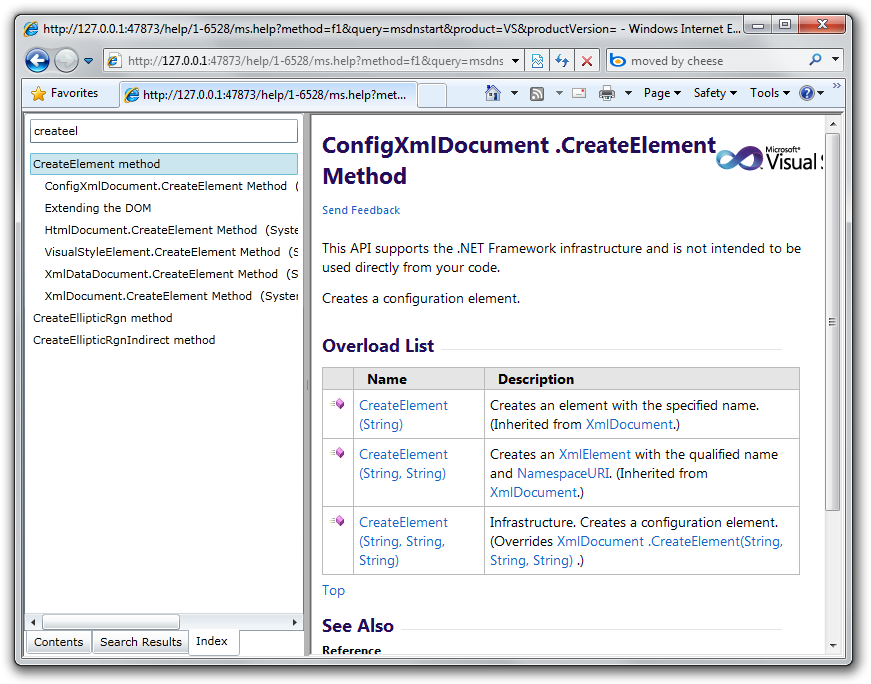Click the RSS feeds icon

click(538, 92)
